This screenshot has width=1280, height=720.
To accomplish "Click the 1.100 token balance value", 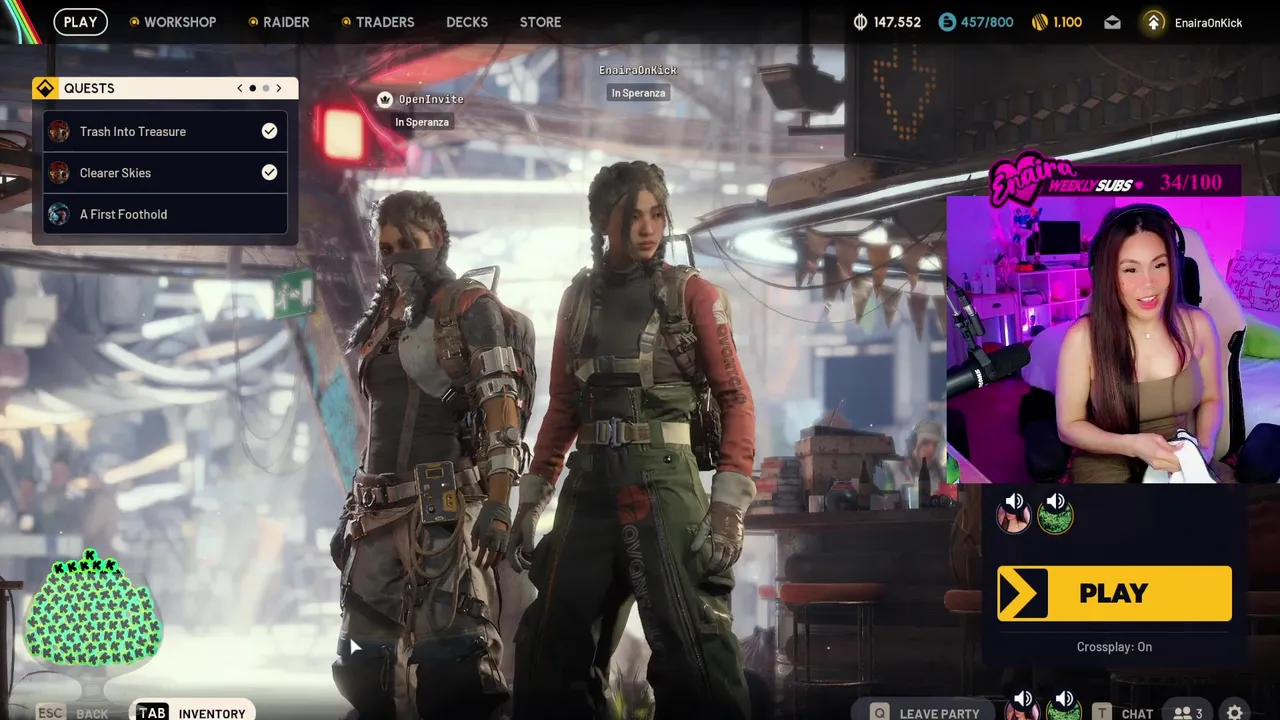I will (x=1068, y=22).
